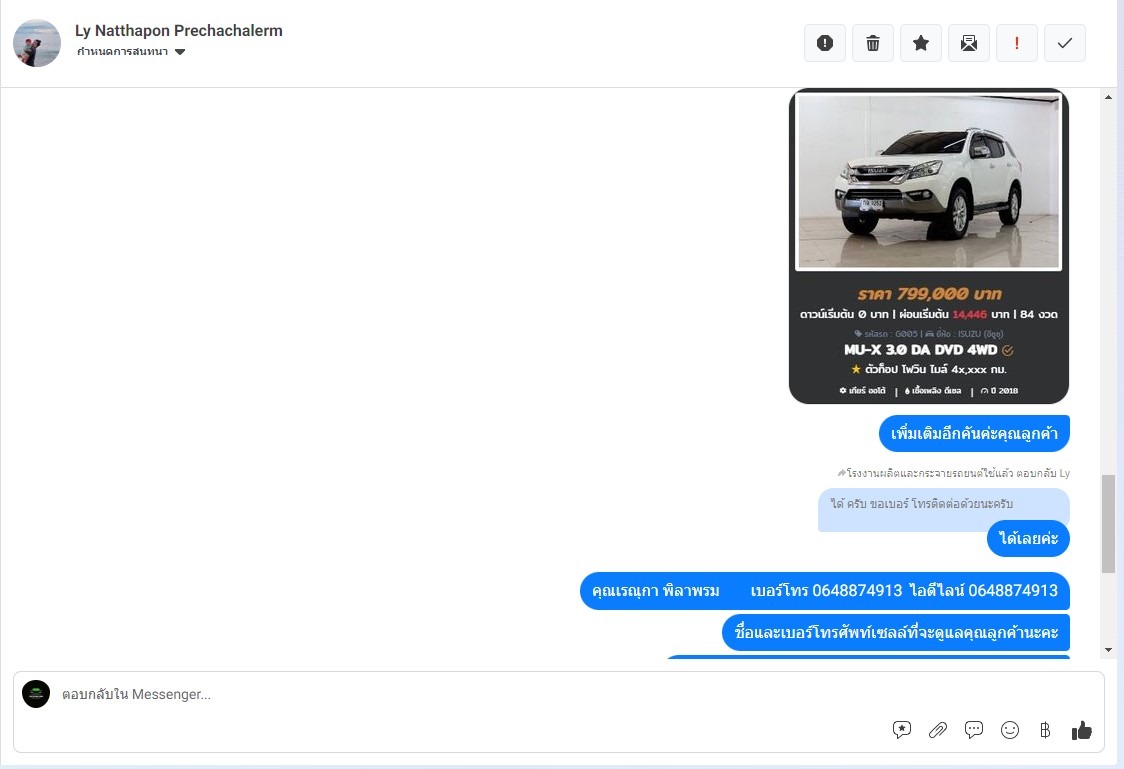Mark conversation as spam using exclamation circle icon
The height and width of the screenshot is (769, 1124).
pyautogui.click(x=824, y=43)
